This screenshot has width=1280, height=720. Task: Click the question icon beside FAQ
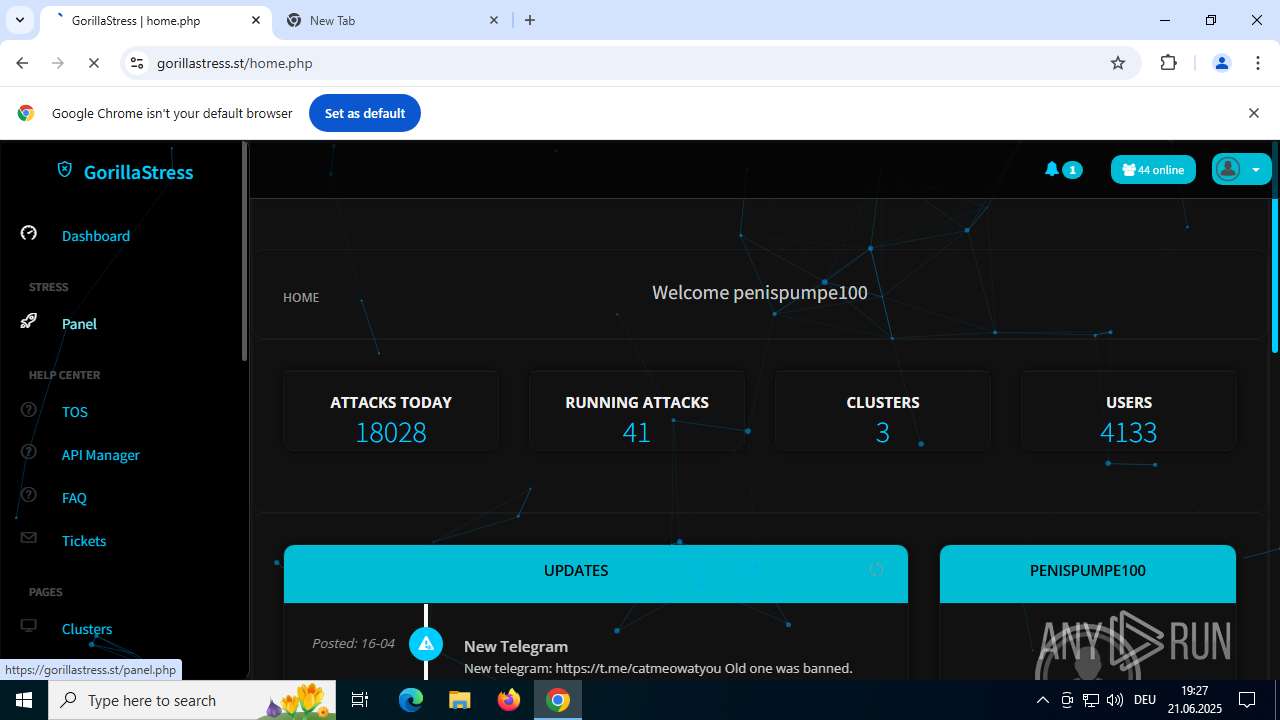(x=29, y=495)
